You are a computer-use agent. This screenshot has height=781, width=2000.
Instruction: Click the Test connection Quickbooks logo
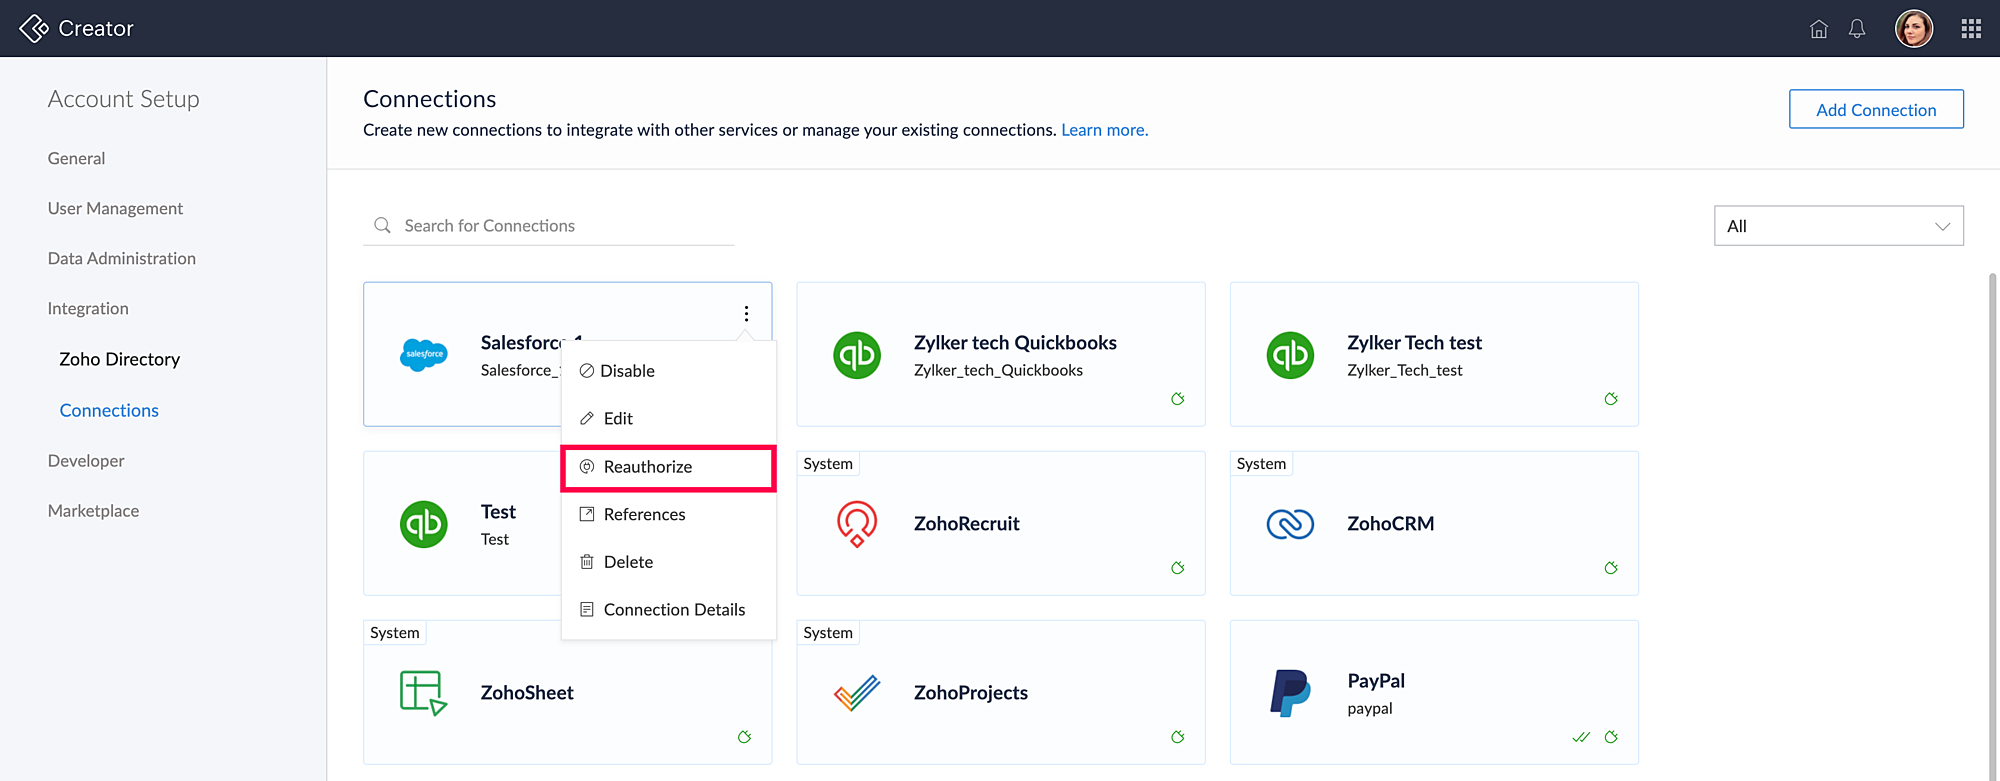424,524
